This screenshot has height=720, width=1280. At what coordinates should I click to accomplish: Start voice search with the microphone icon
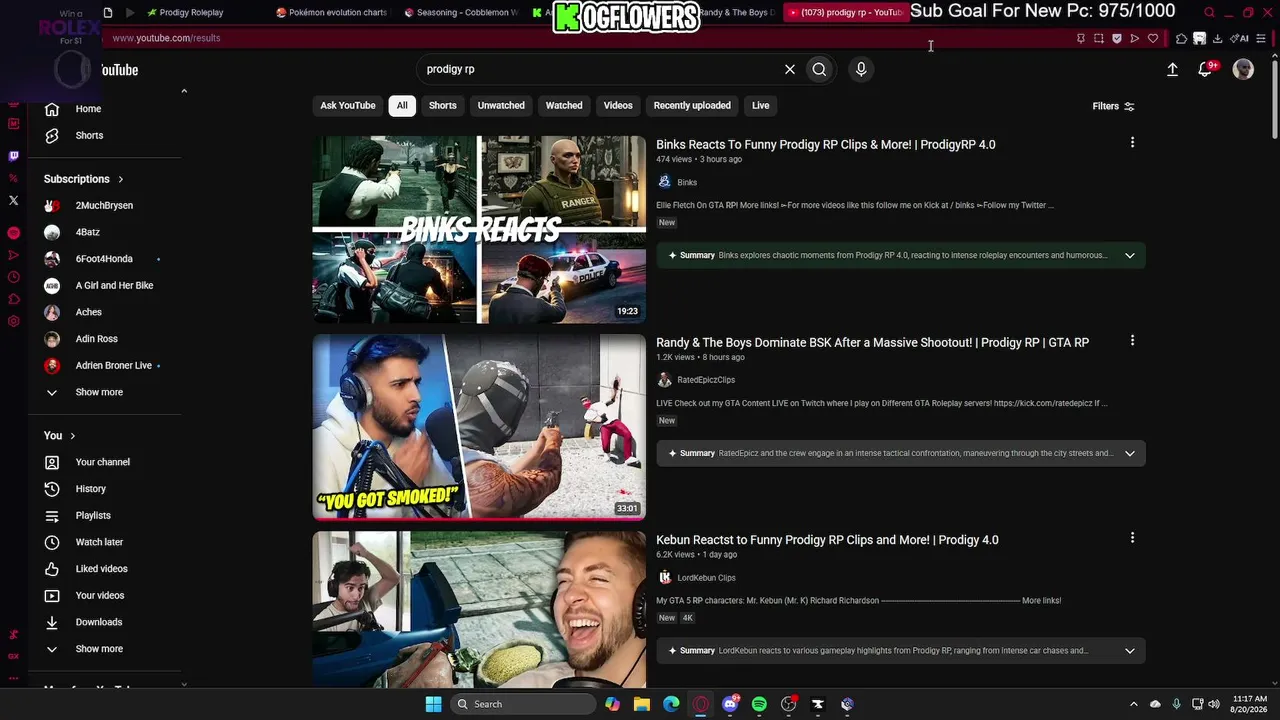click(x=861, y=69)
